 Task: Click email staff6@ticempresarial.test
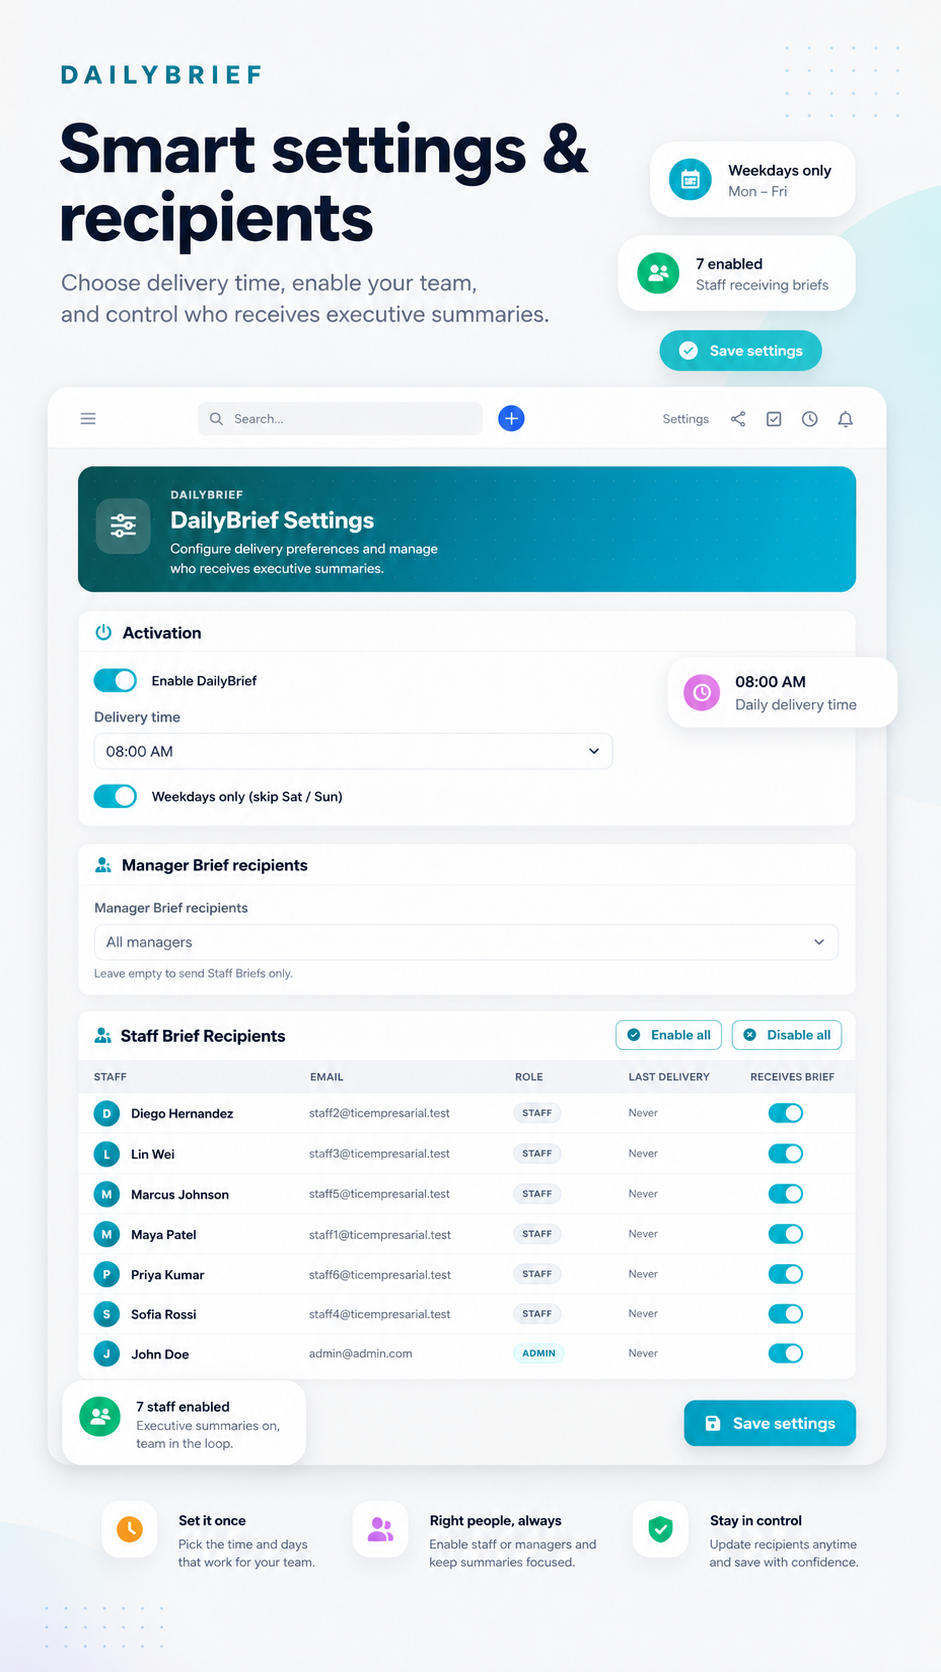click(380, 1274)
